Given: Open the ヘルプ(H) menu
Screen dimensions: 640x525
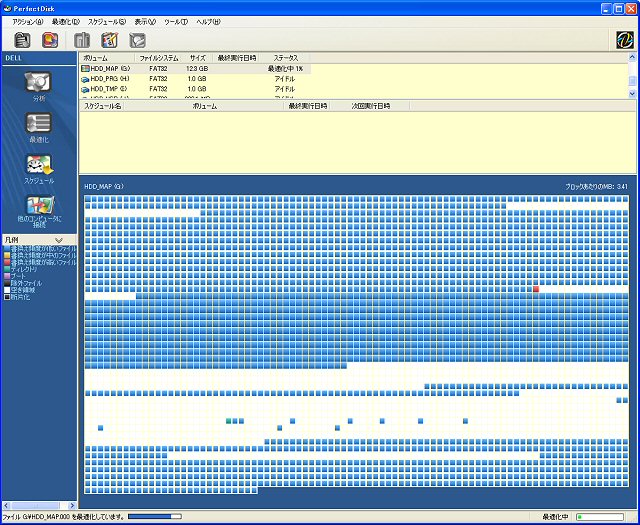Looking at the screenshot, I should coord(208,22).
